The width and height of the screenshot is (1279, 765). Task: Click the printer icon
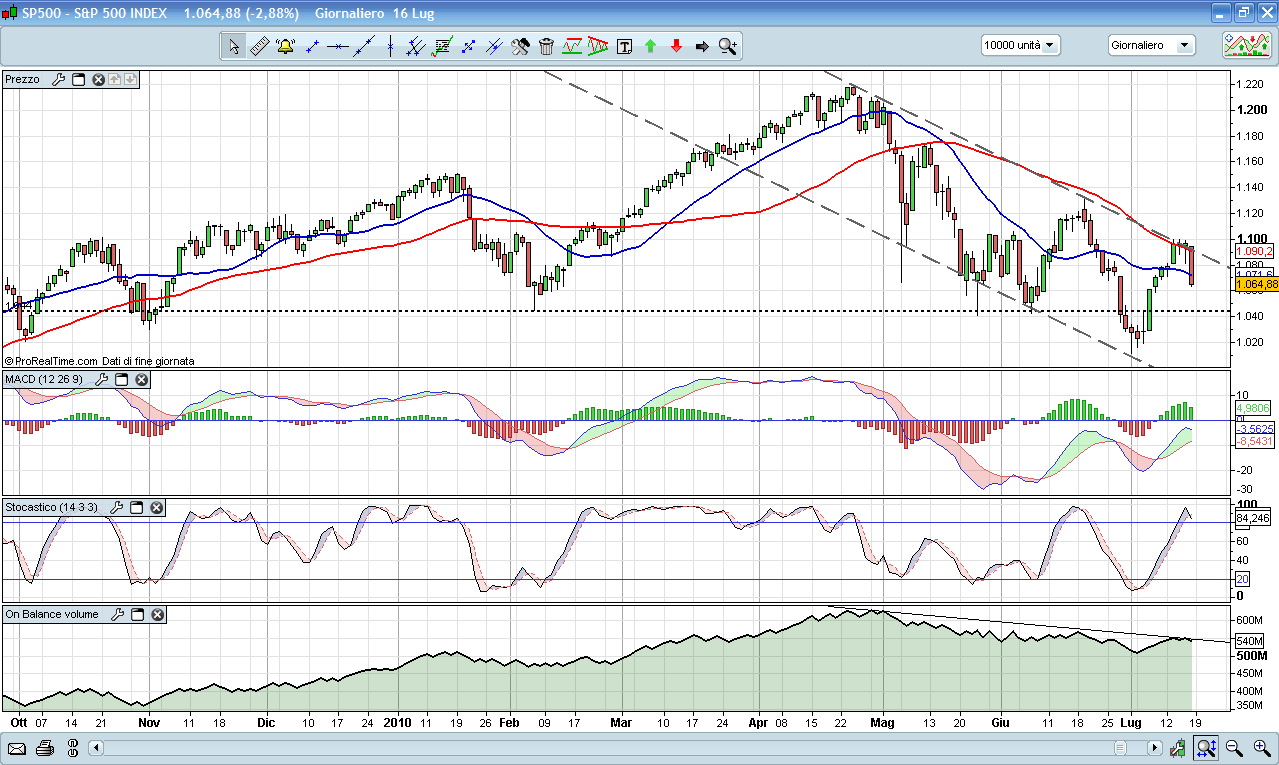[x=44, y=748]
